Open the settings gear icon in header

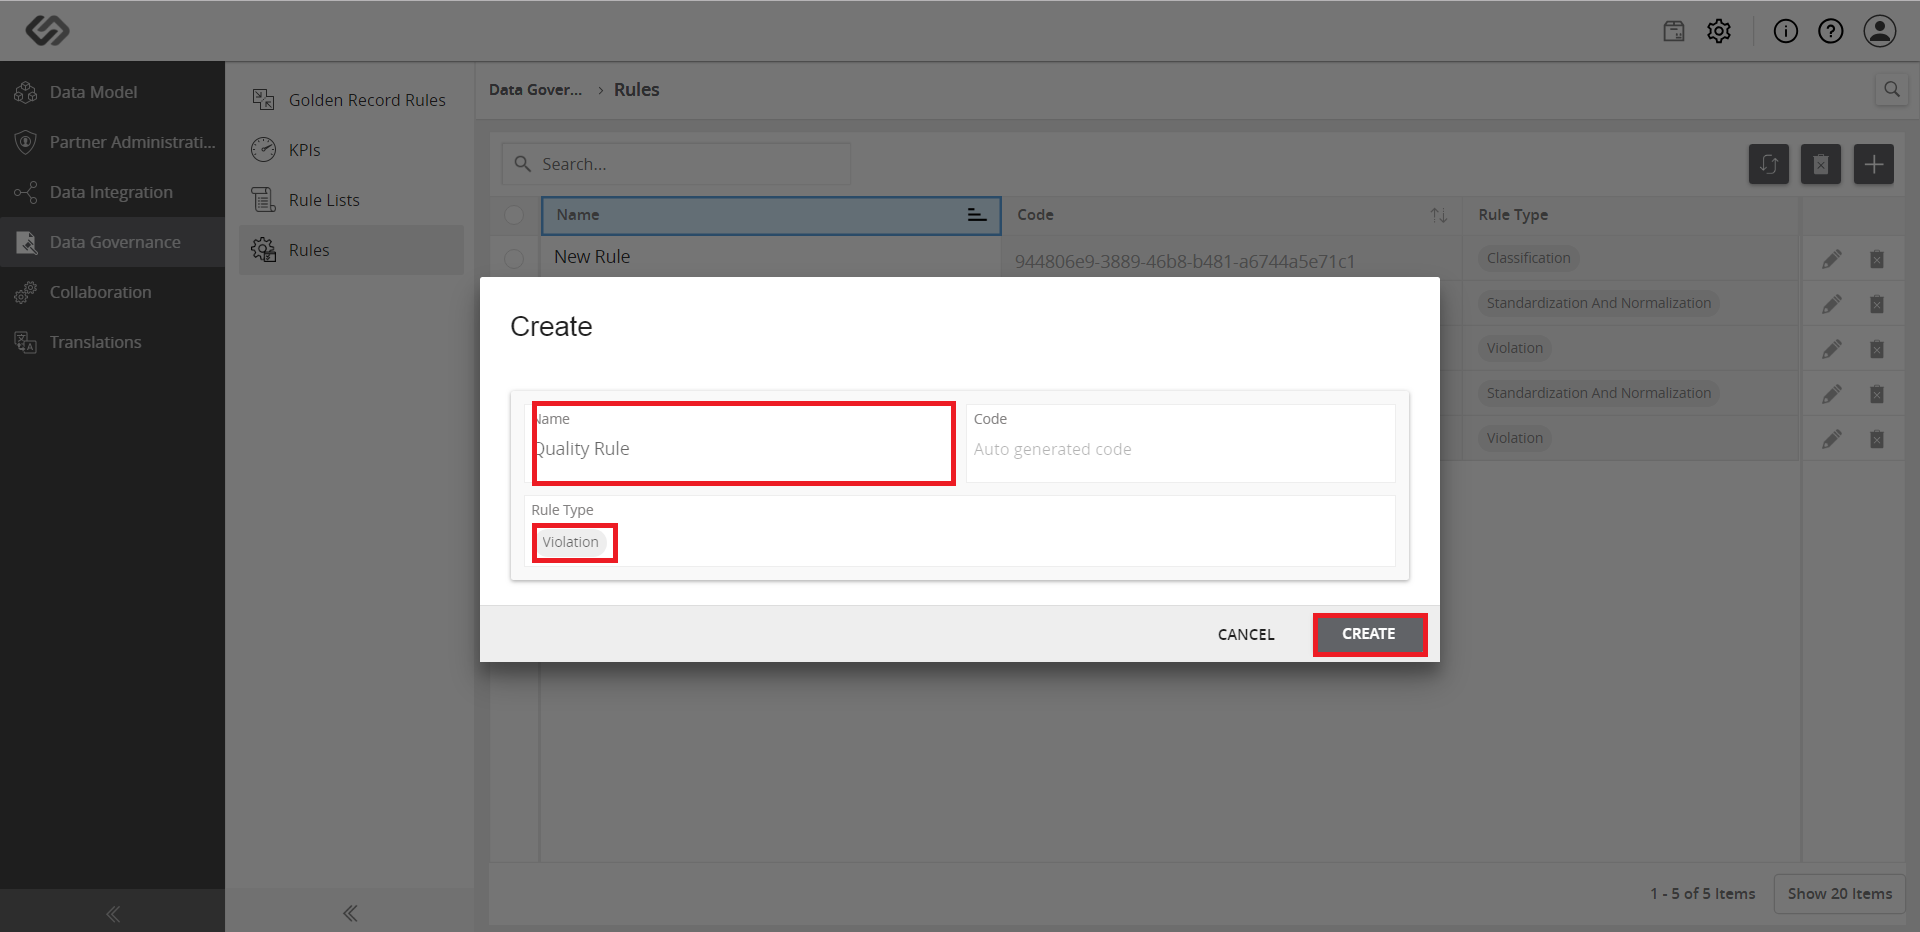(1719, 31)
